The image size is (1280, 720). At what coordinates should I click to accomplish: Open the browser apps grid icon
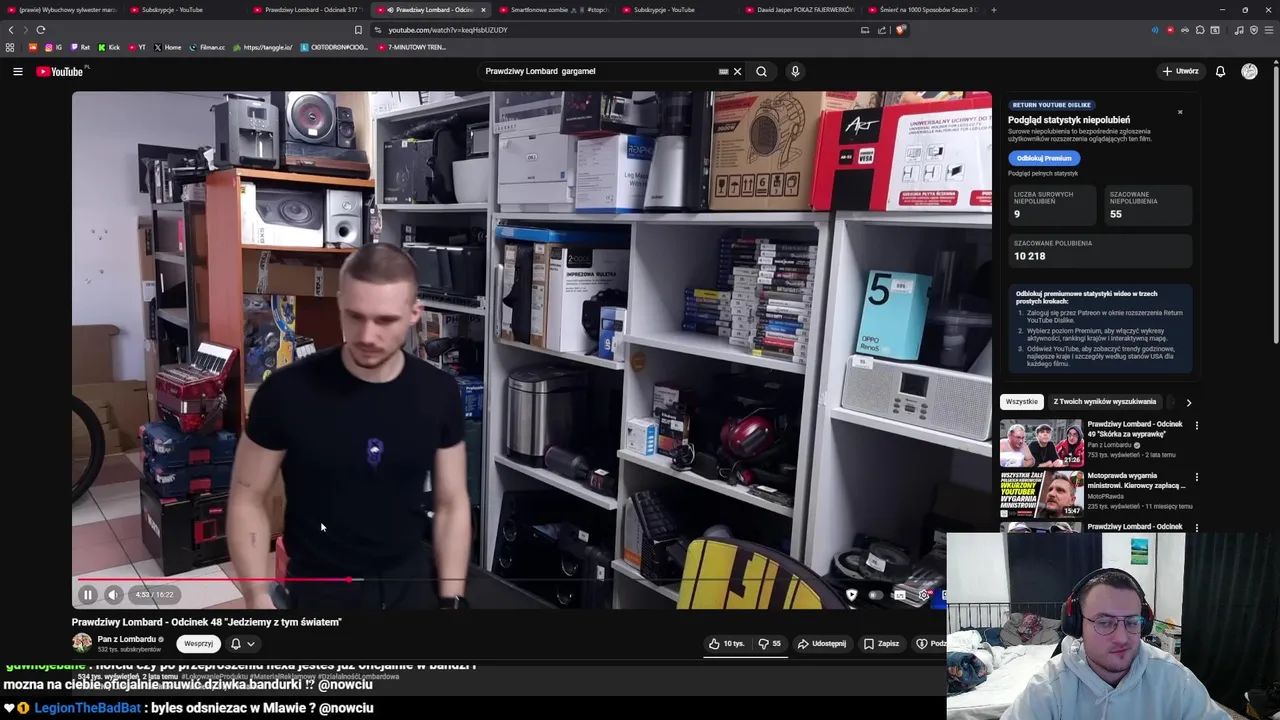(10, 47)
